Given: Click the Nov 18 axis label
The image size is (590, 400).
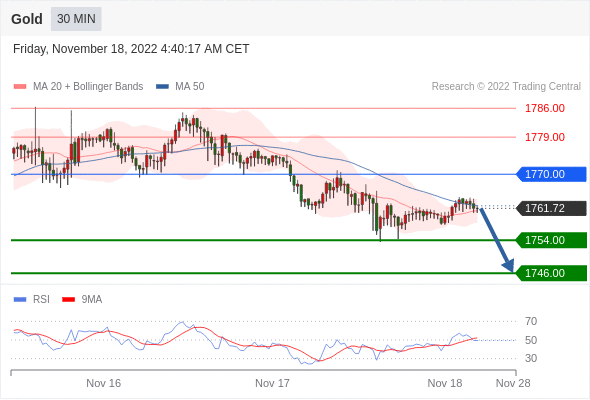Looking at the screenshot, I should (444, 383).
